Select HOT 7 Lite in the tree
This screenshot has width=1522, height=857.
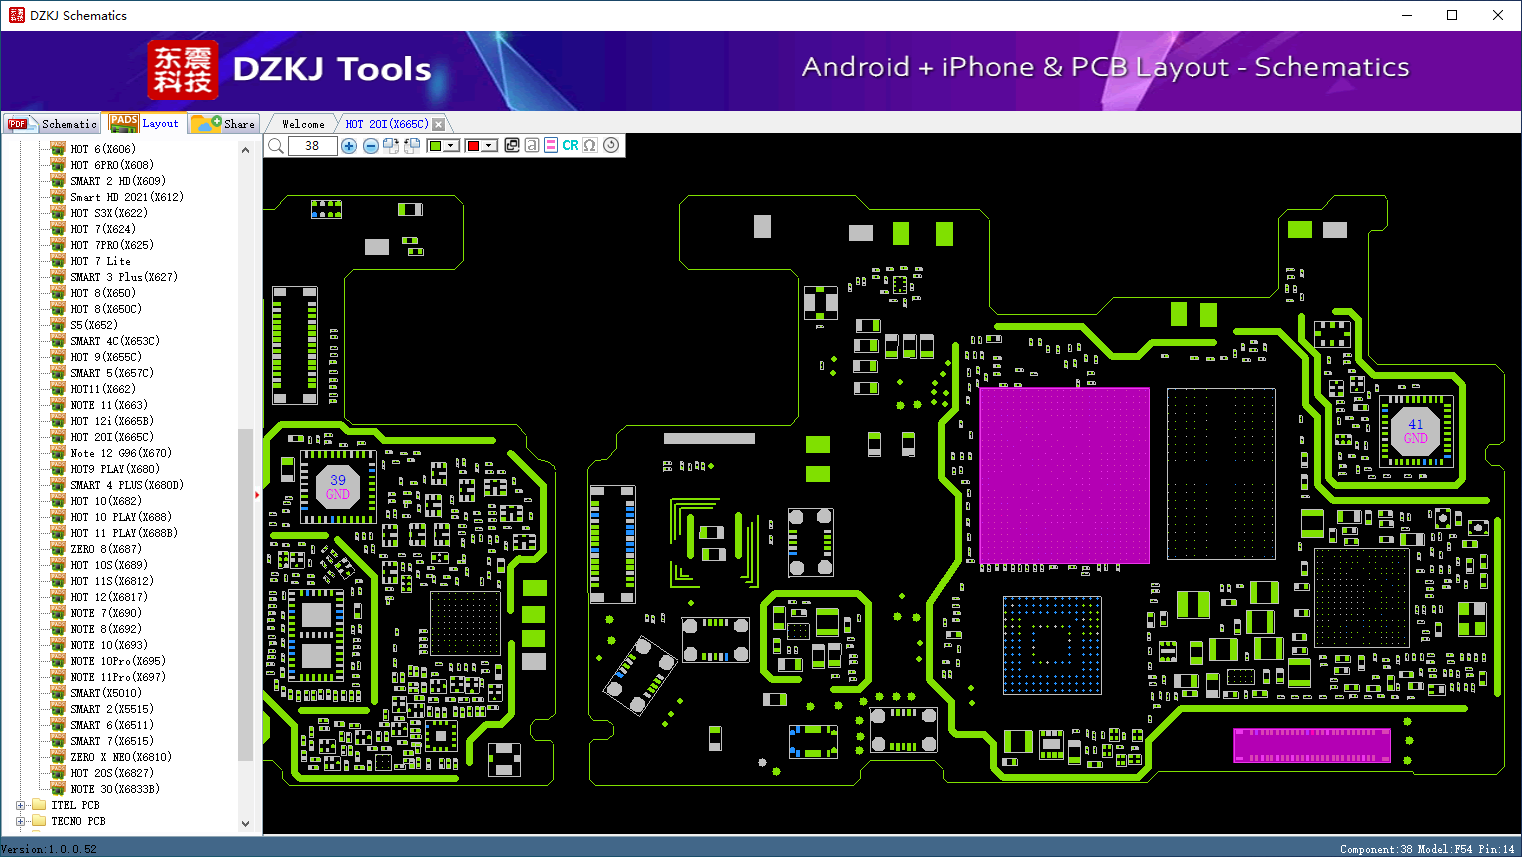tap(100, 261)
